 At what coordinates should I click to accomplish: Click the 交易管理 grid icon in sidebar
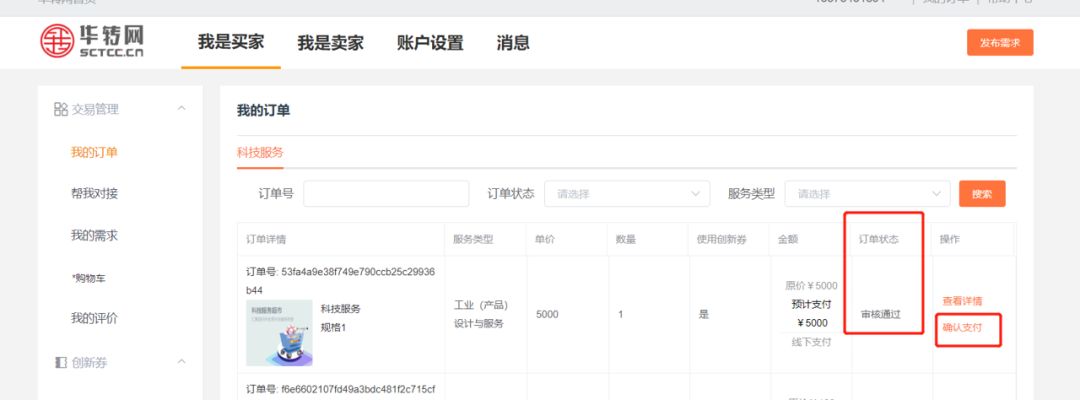[61, 109]
